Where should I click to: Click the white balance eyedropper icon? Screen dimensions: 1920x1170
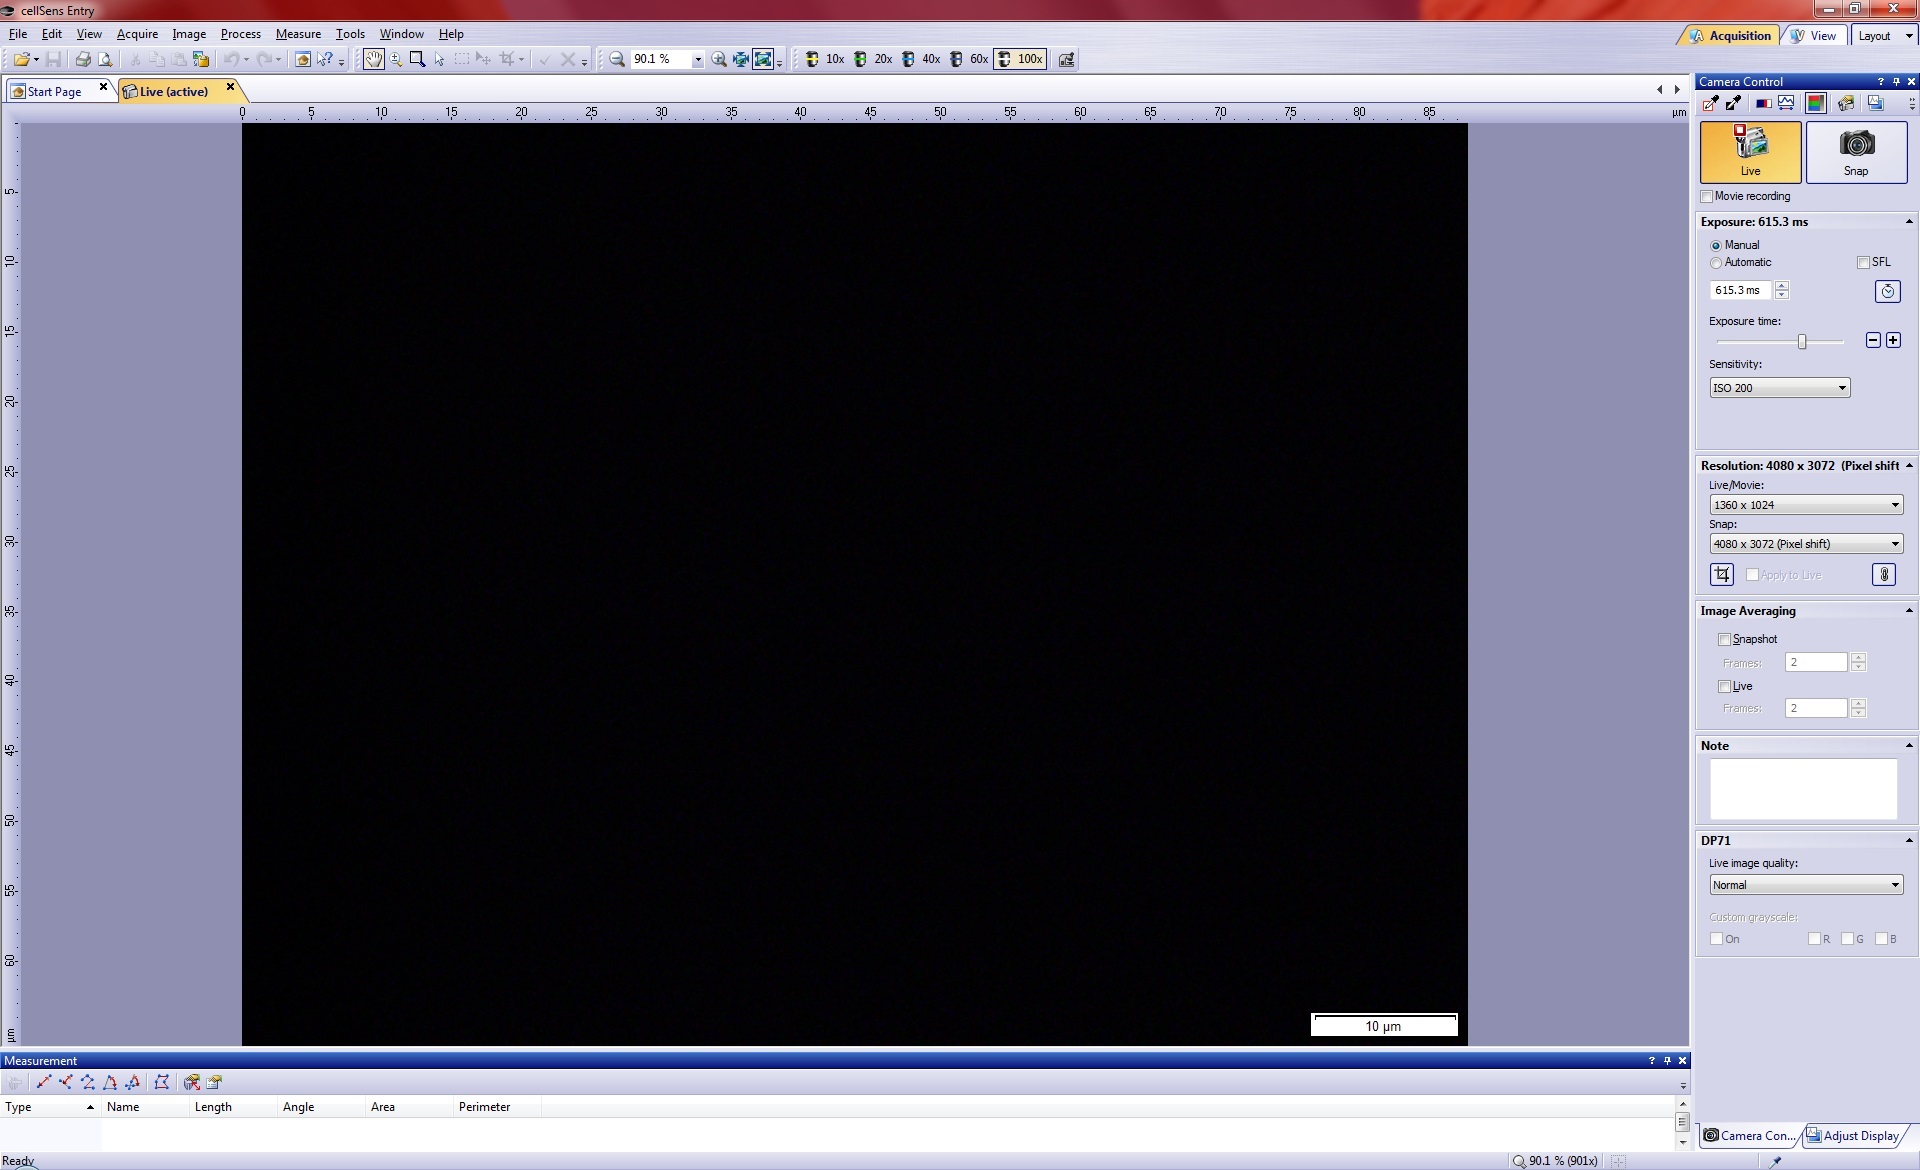pos(1711,103)
